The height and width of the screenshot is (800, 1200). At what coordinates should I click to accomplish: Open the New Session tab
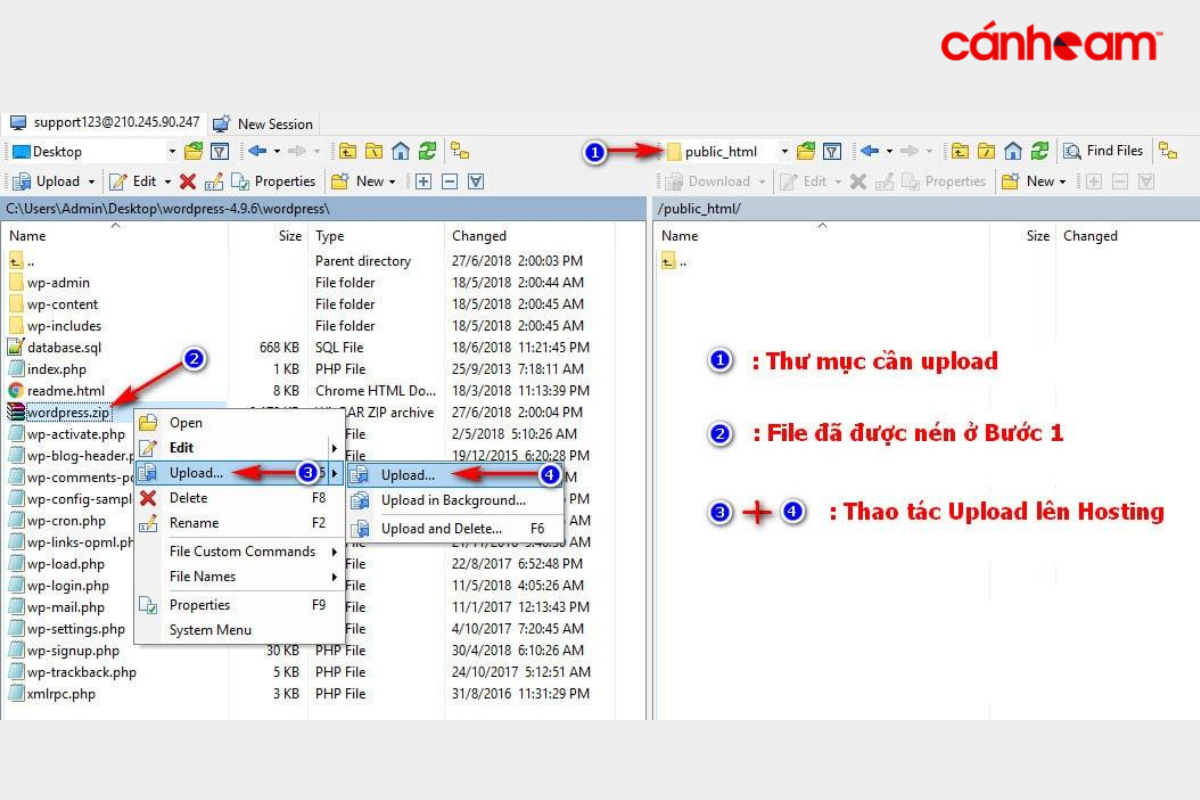point(263,124)
